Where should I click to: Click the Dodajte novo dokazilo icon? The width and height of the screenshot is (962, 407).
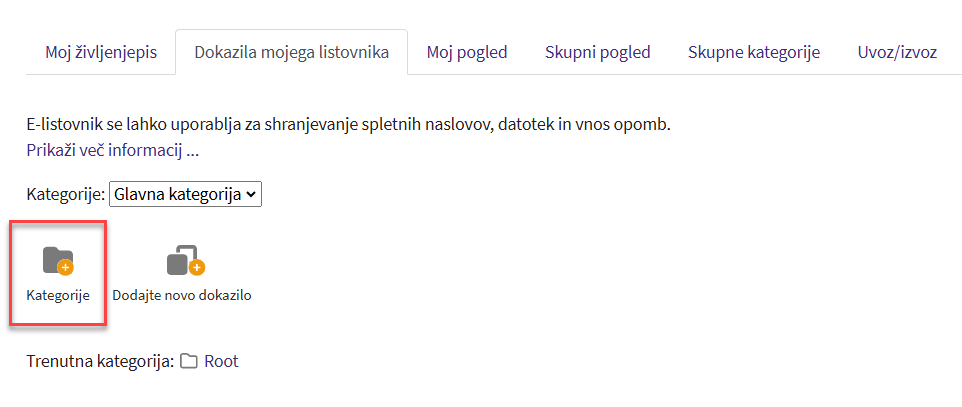click(x=182, y=261)
